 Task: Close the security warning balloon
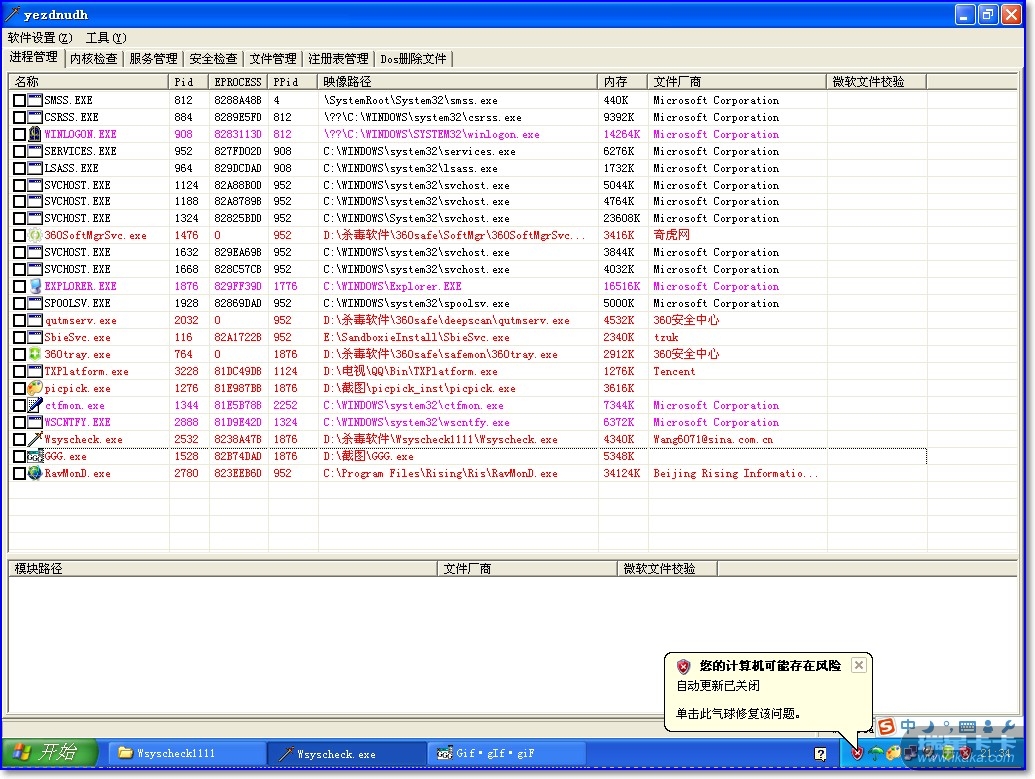[858, 665]
